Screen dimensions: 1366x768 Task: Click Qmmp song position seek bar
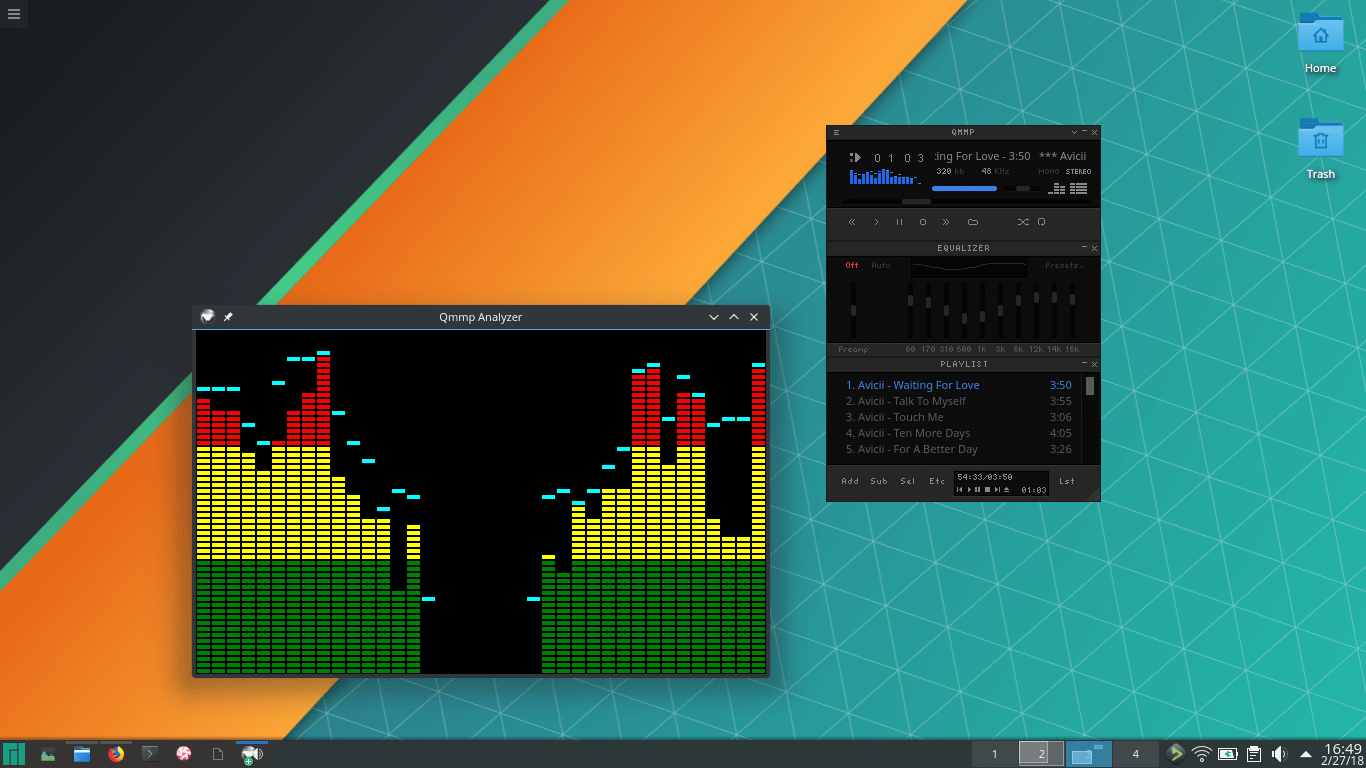click(x=964, y=201)
